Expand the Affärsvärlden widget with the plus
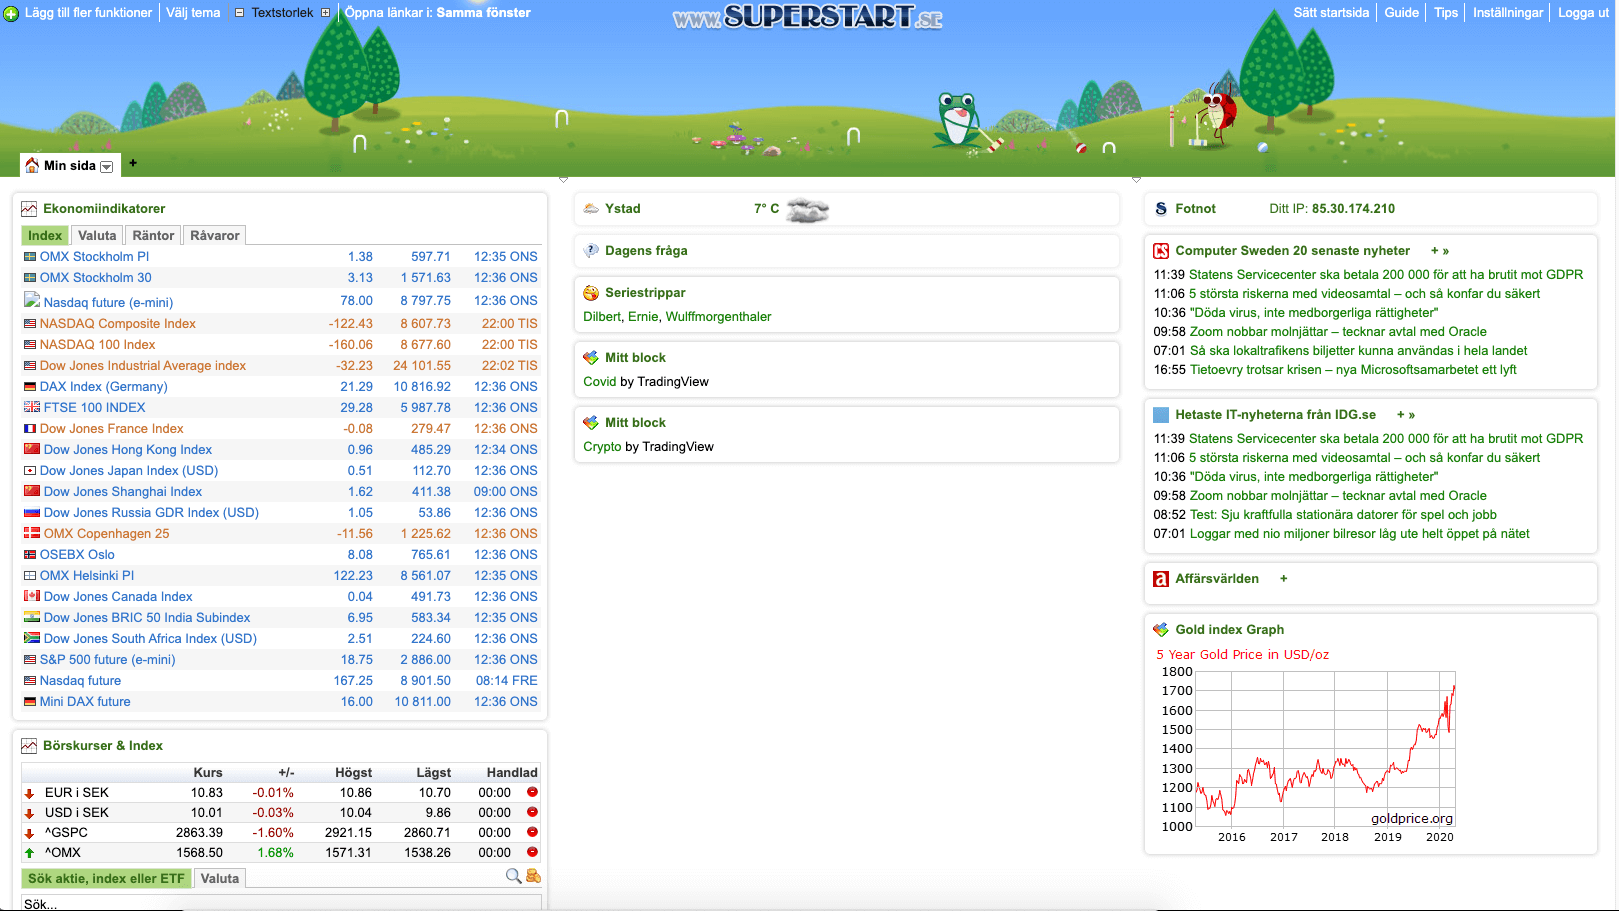The image size is (1619, 911). point(1284,579)
